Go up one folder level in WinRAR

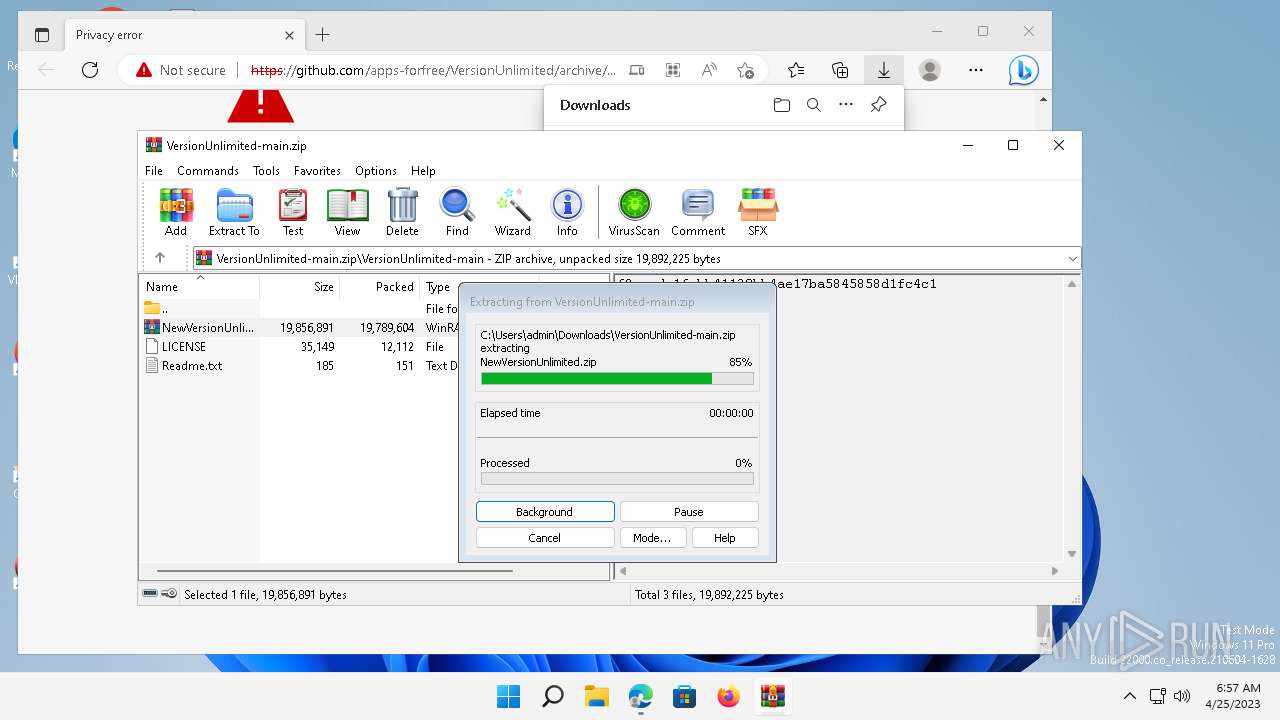160,258
